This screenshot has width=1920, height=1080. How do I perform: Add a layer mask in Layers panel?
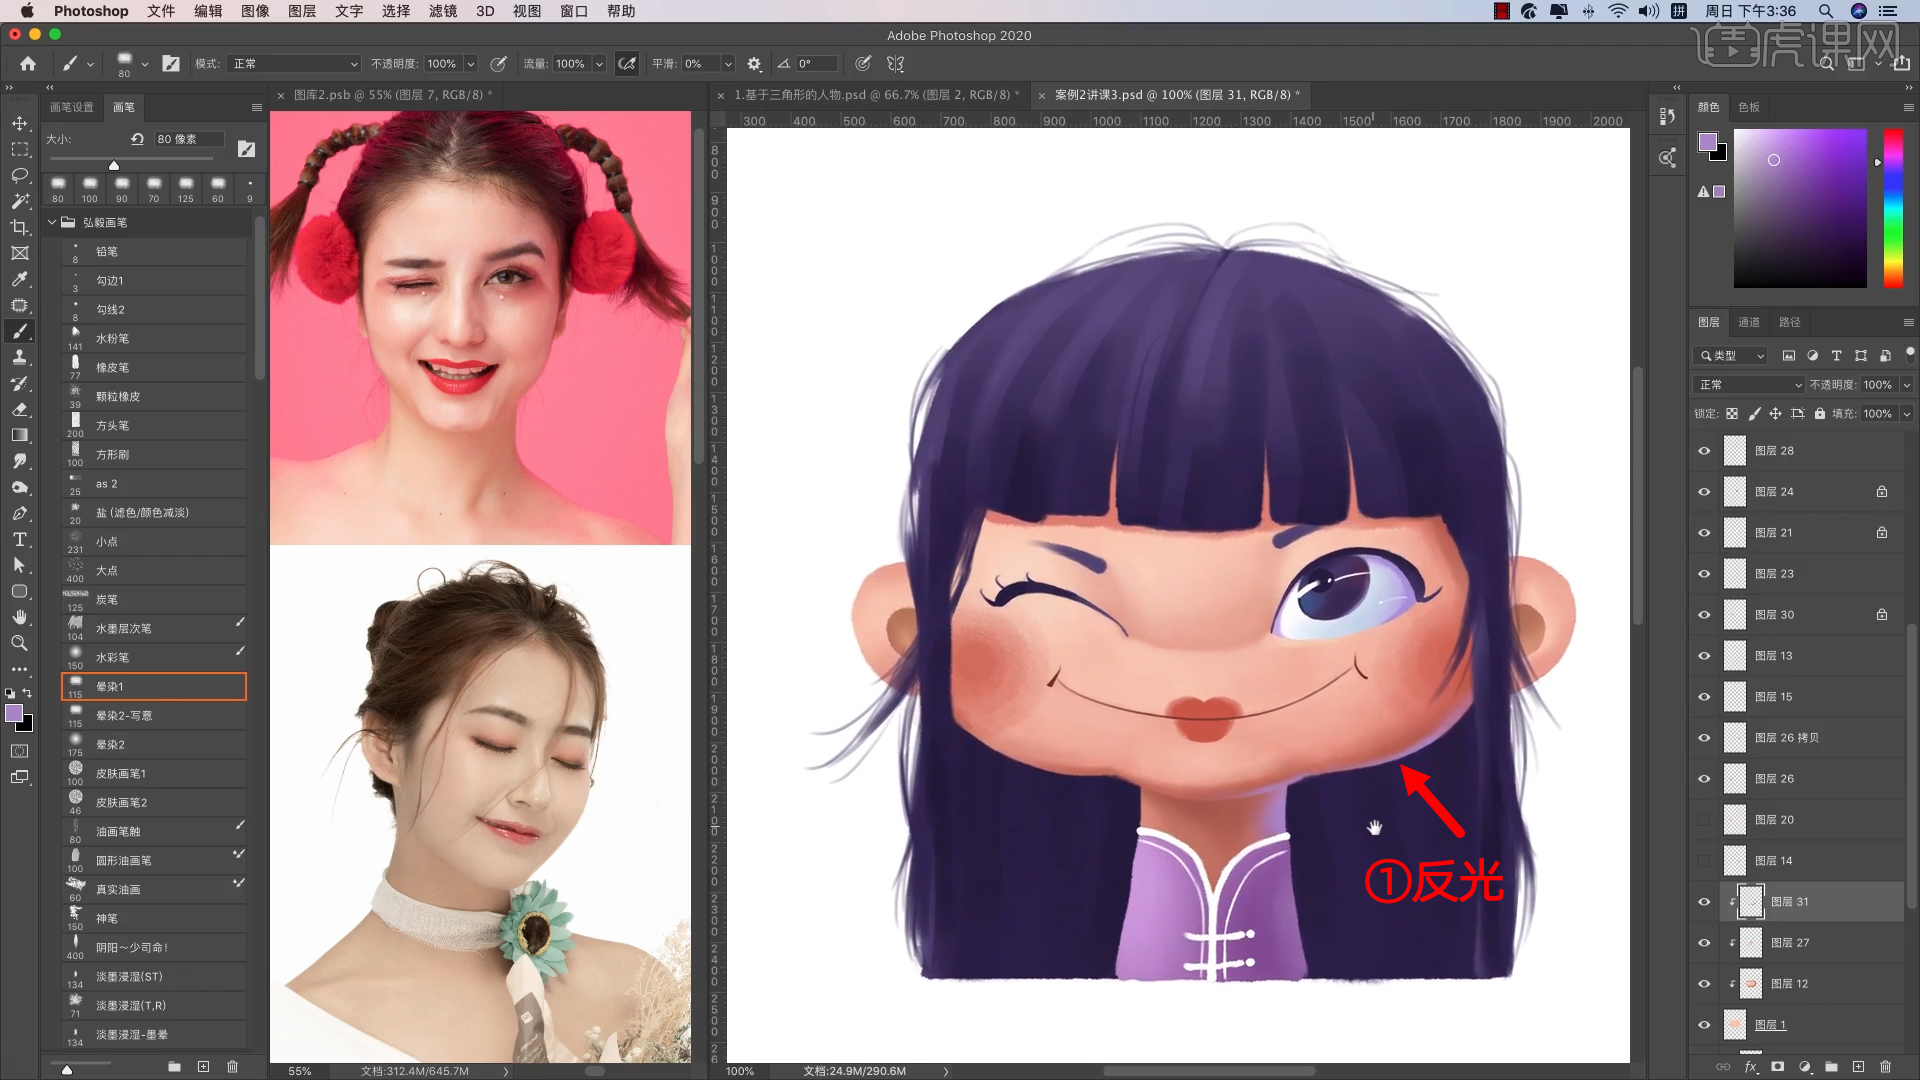1778,1067
